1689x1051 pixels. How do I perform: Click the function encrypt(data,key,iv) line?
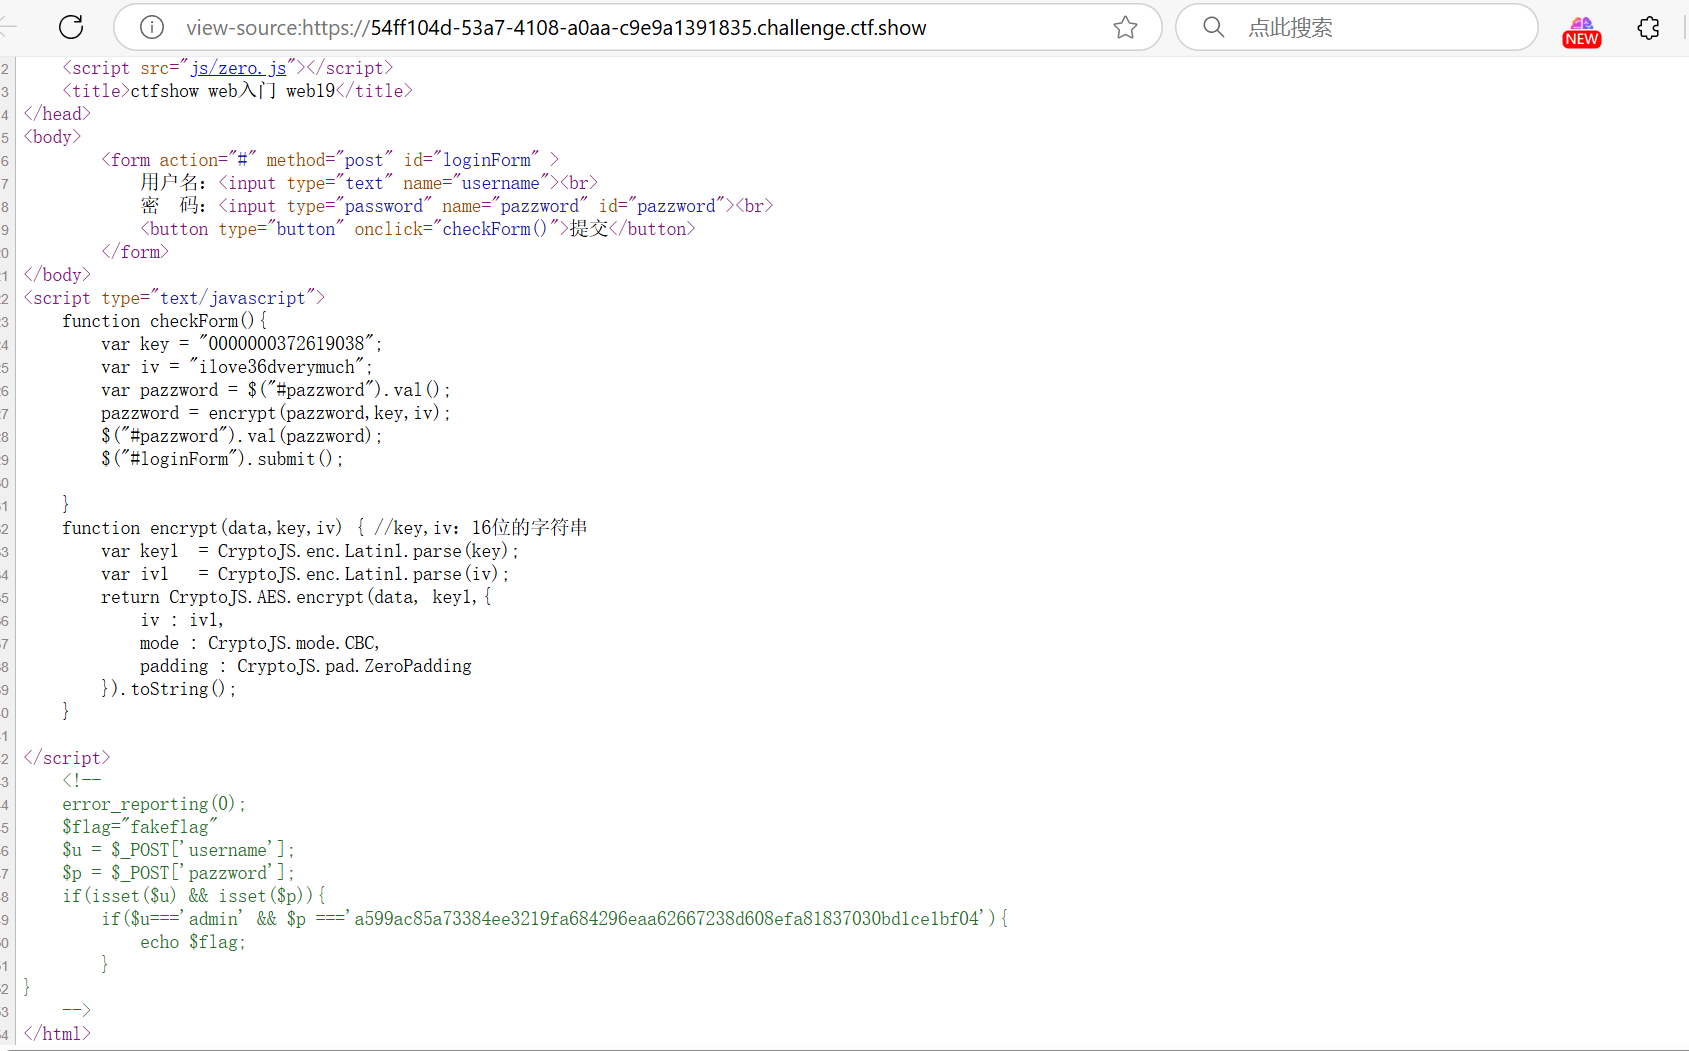pos(324,528)
